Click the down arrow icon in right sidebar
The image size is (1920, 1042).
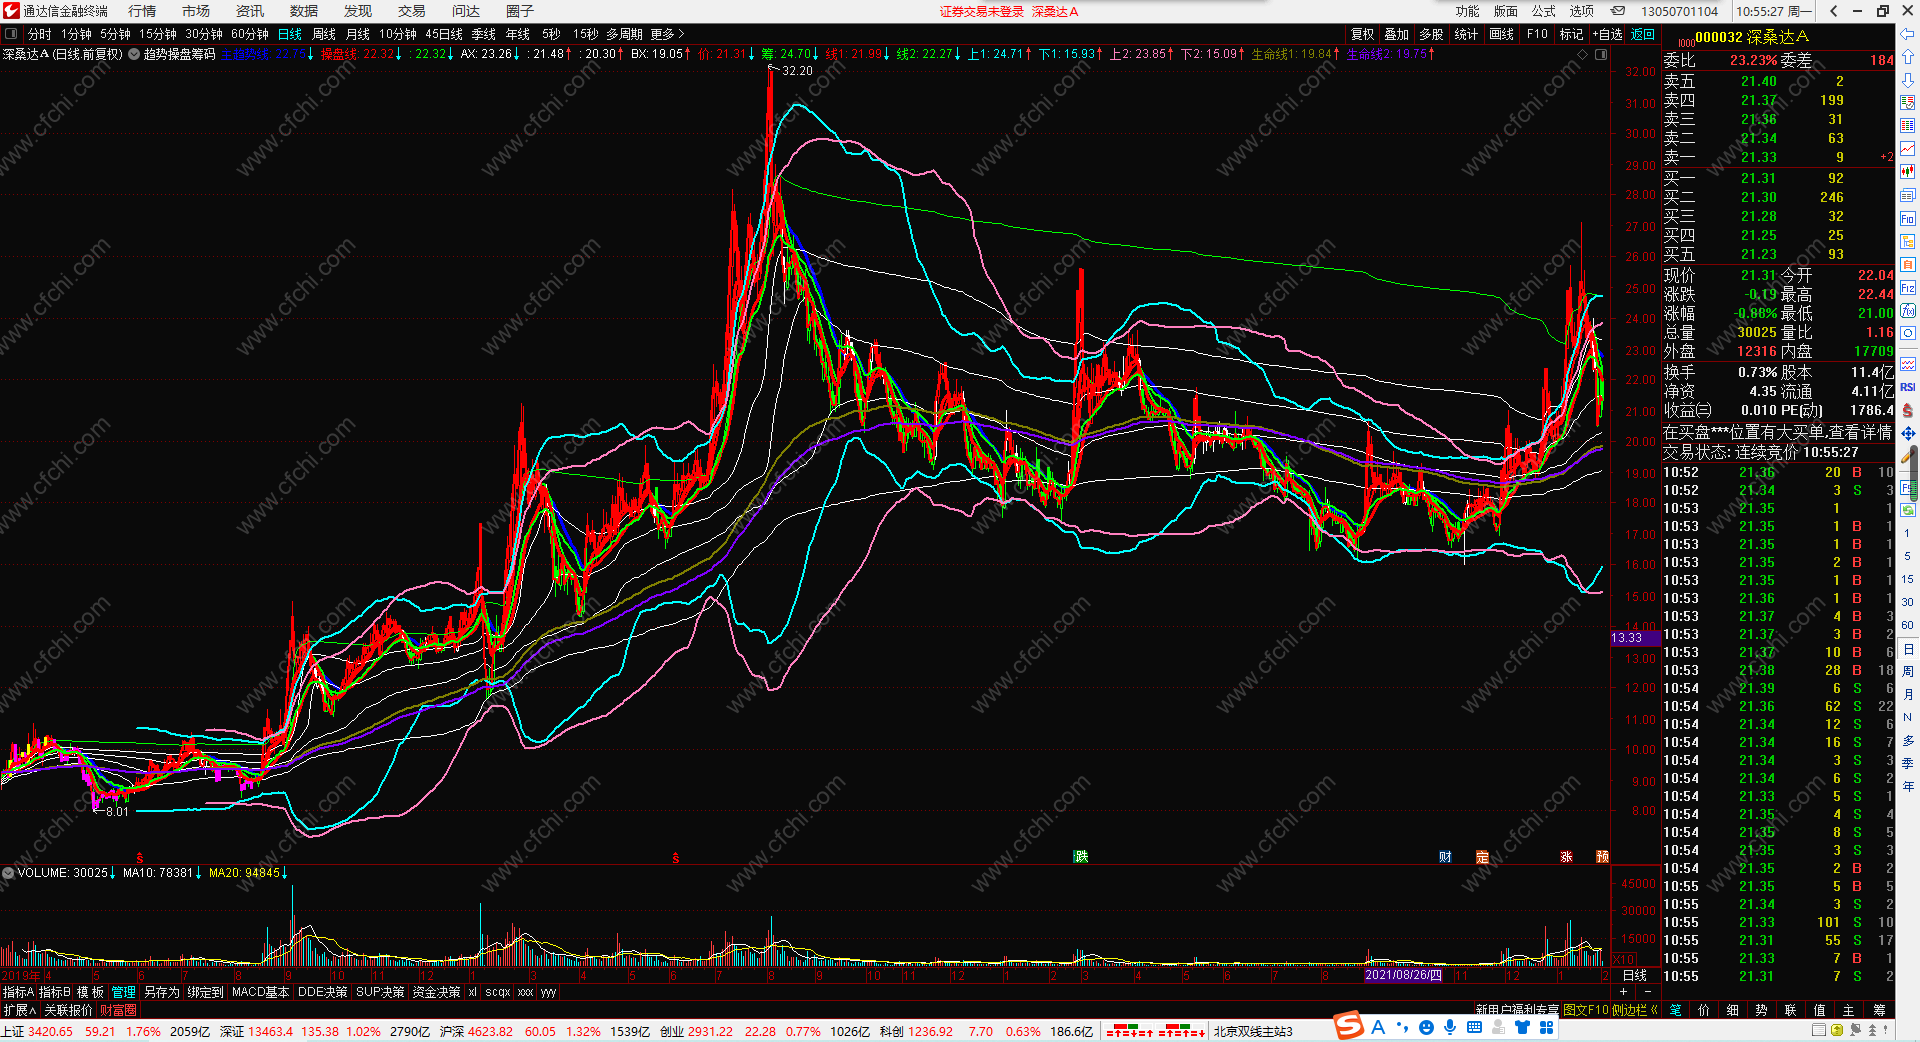1908,80
